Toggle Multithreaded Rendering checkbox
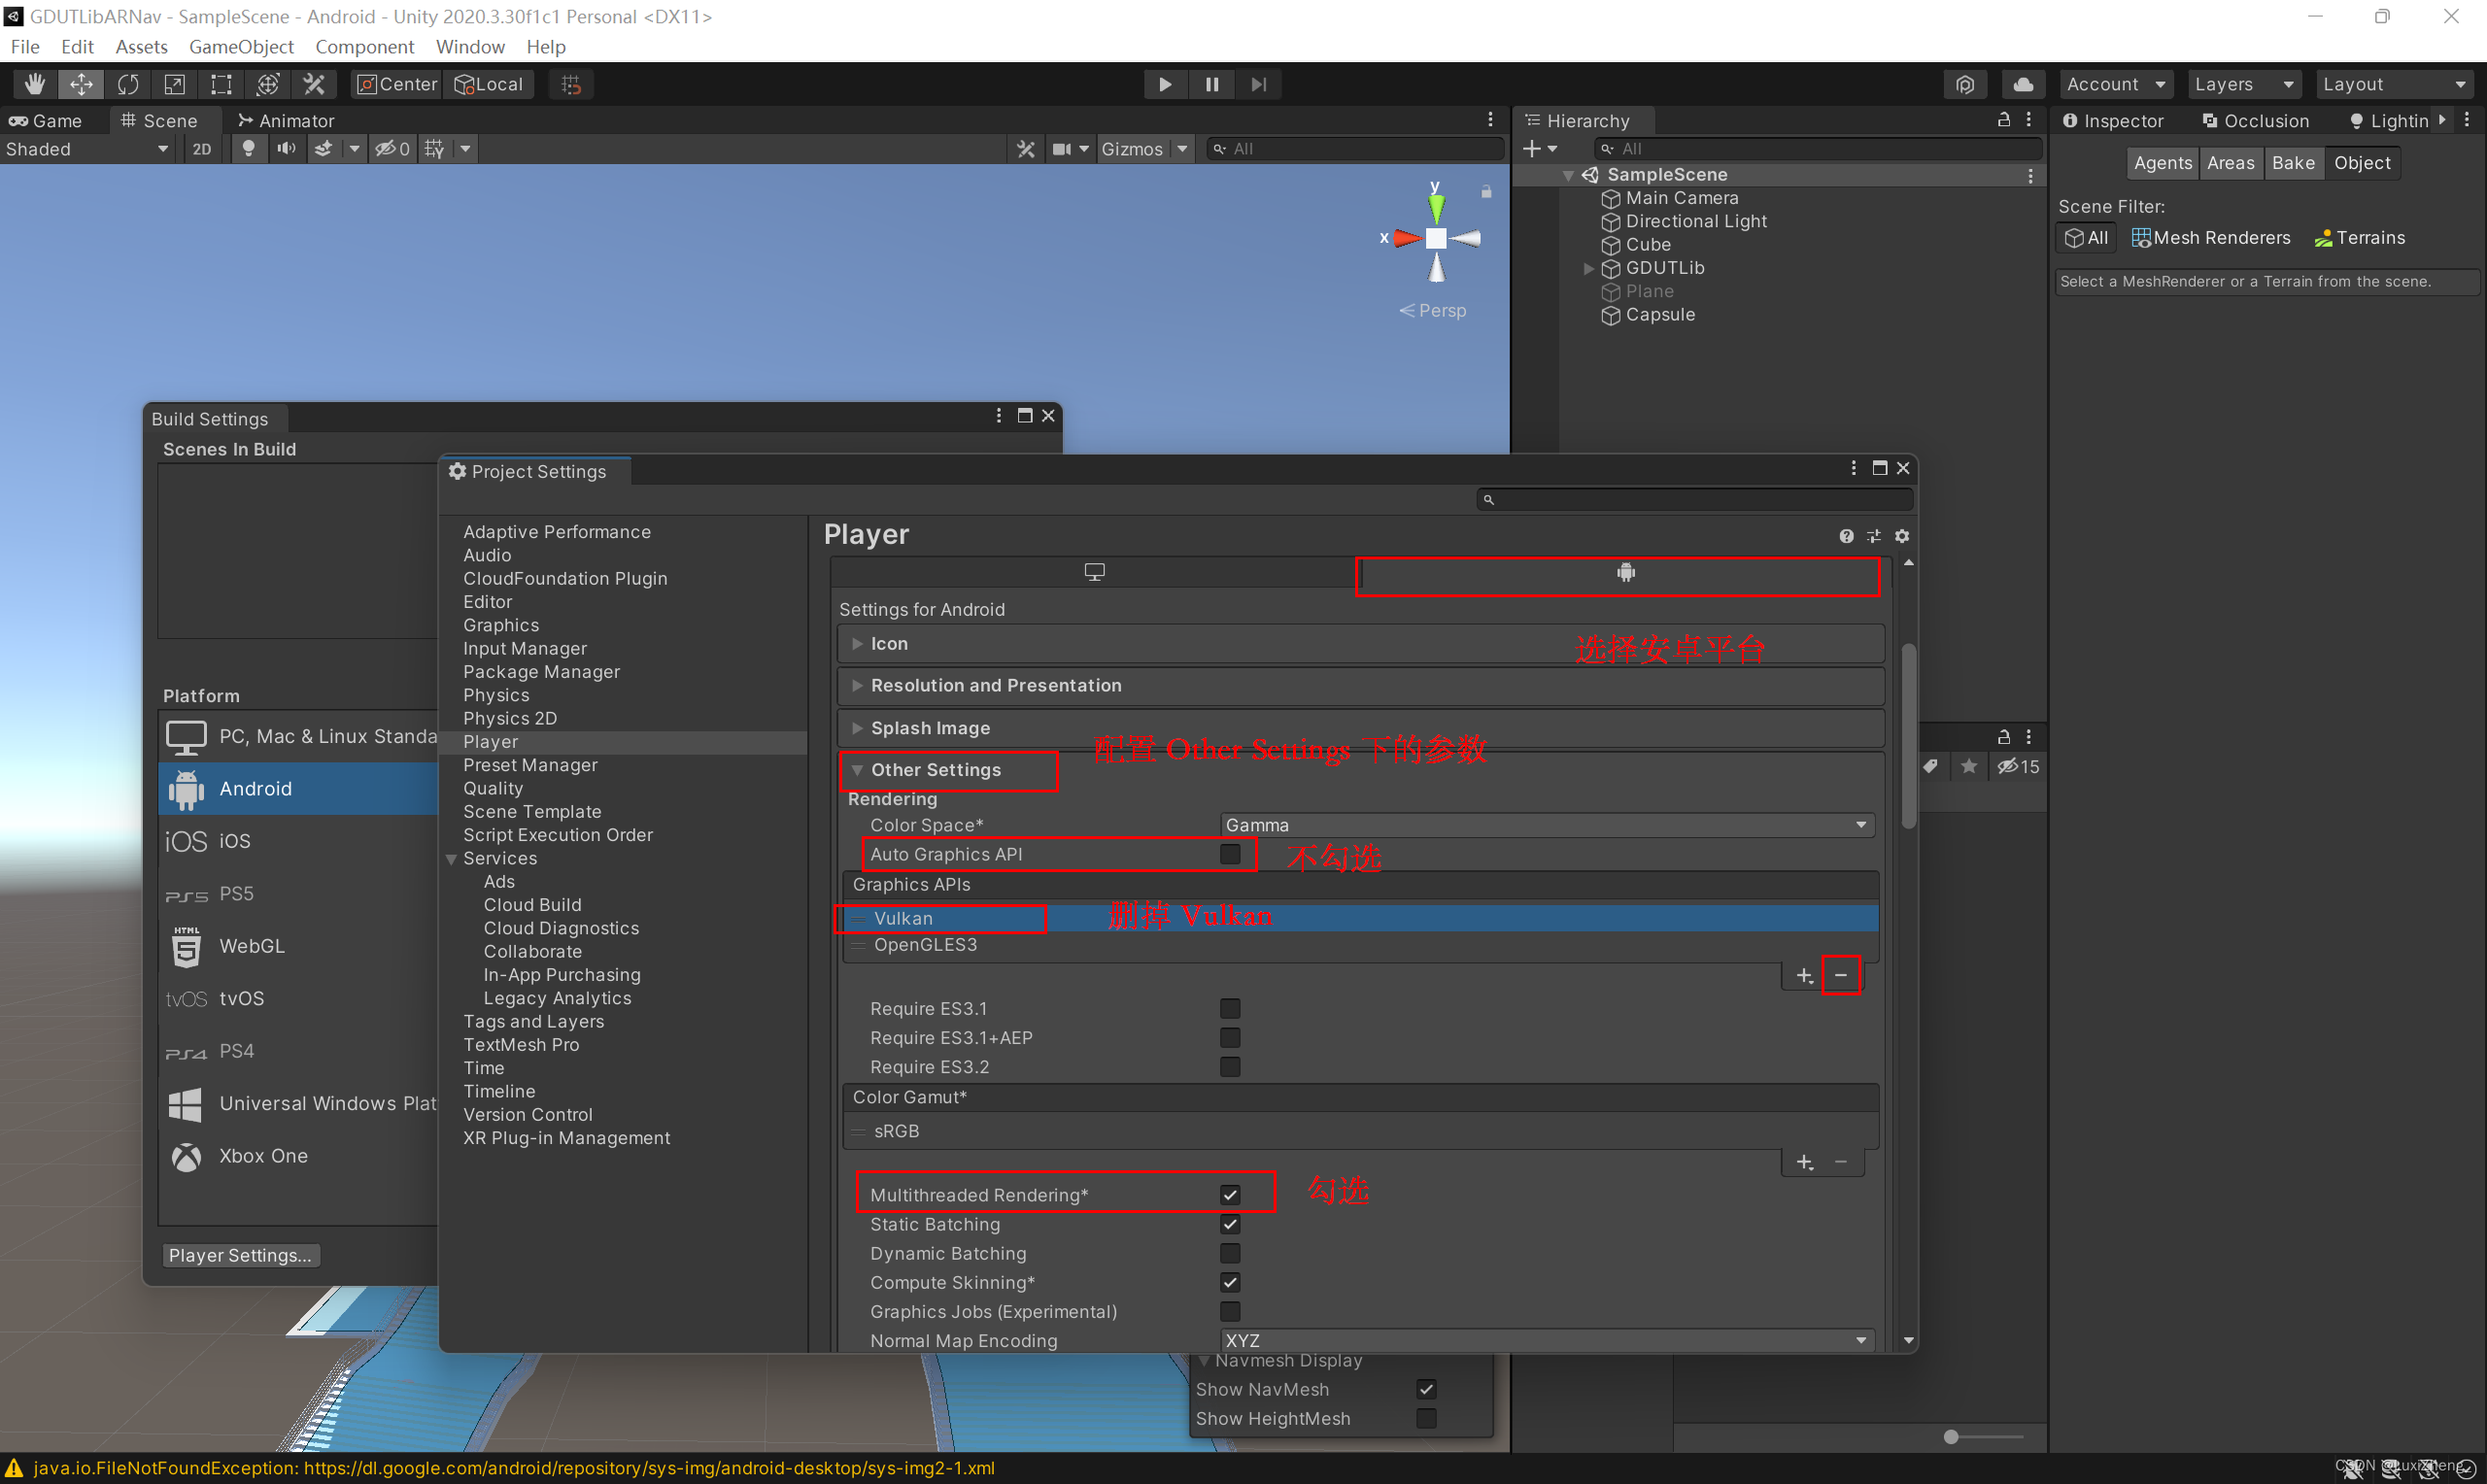The width and height of the screenshot is (2487, 1484). (1230, 1195)
